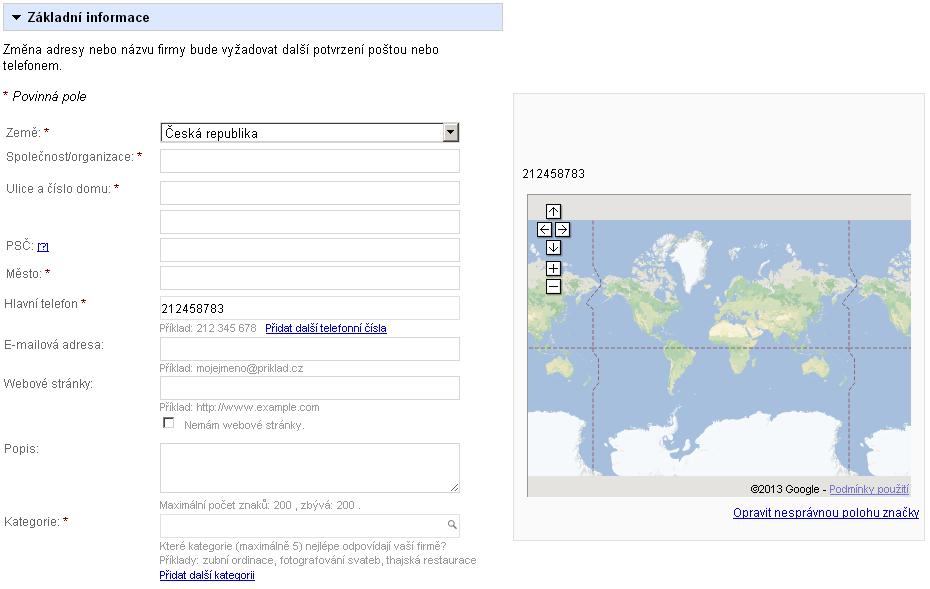Open the PSČ help [?] icon
The image size is (930, 589).
[43, 247]
